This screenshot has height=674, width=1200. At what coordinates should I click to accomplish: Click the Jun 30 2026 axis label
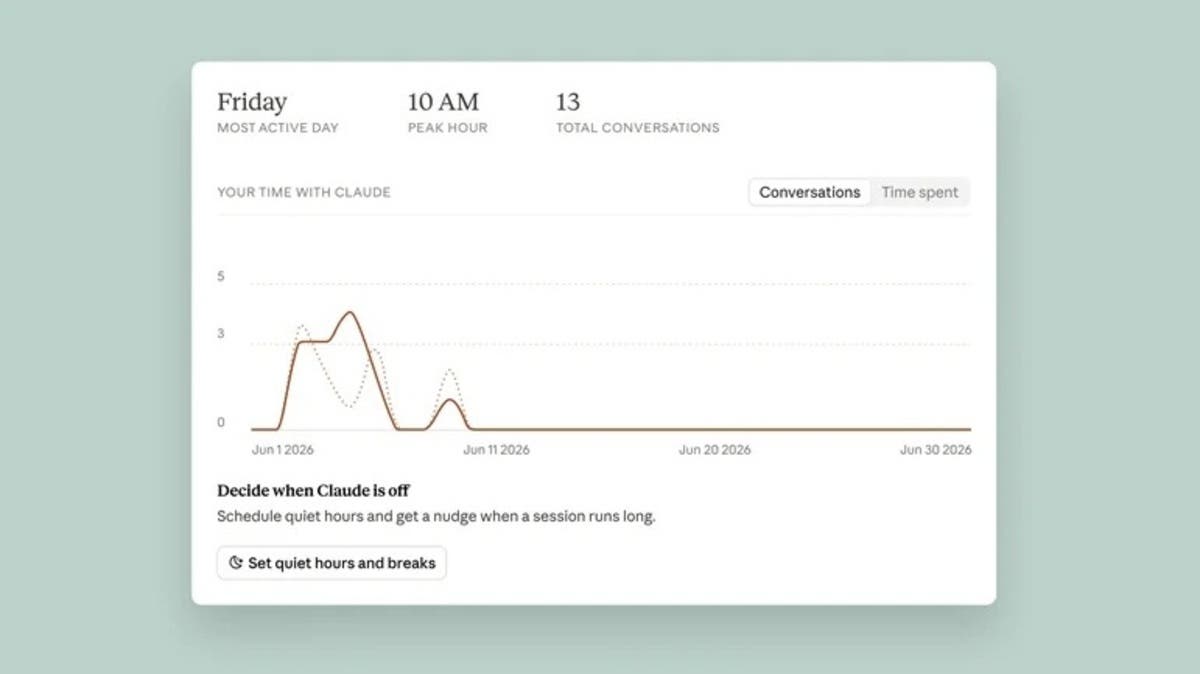(935, 450)
